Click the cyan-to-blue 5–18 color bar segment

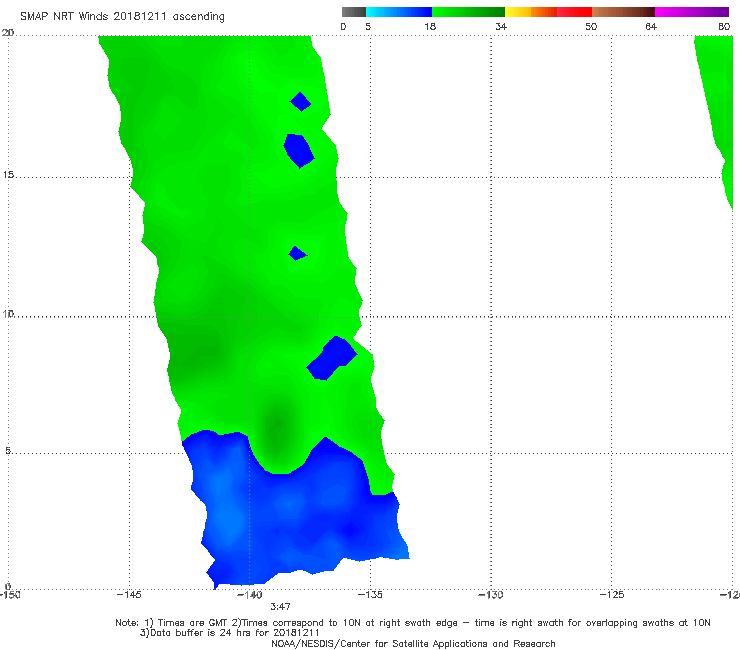point(399,12)
